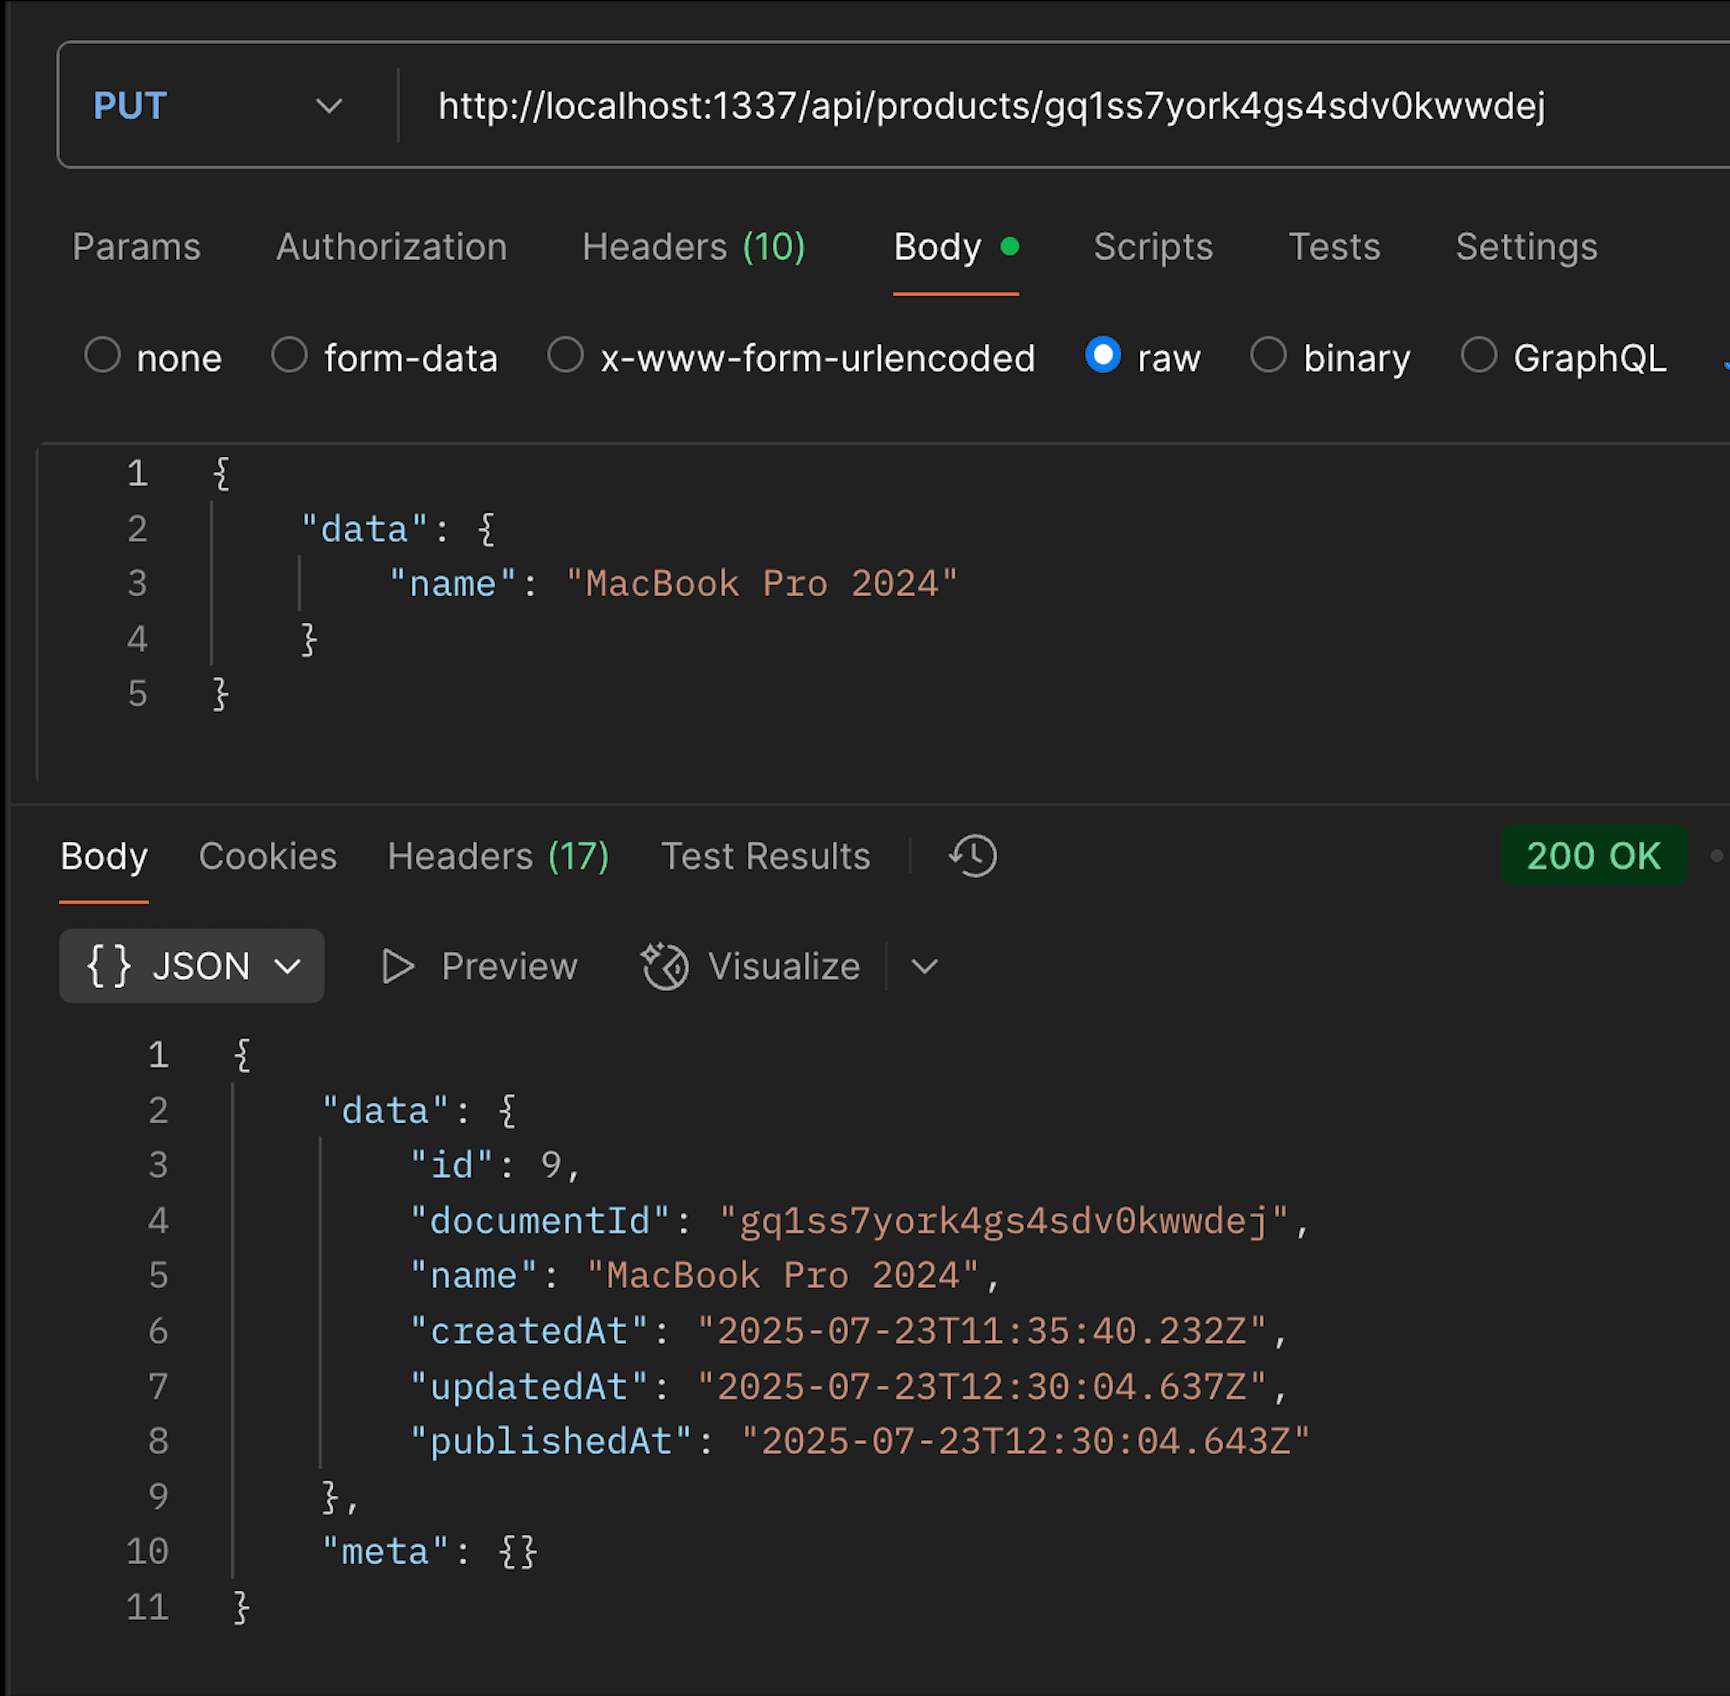Expand the chevron next to Visualize

(x=924, y=966)
